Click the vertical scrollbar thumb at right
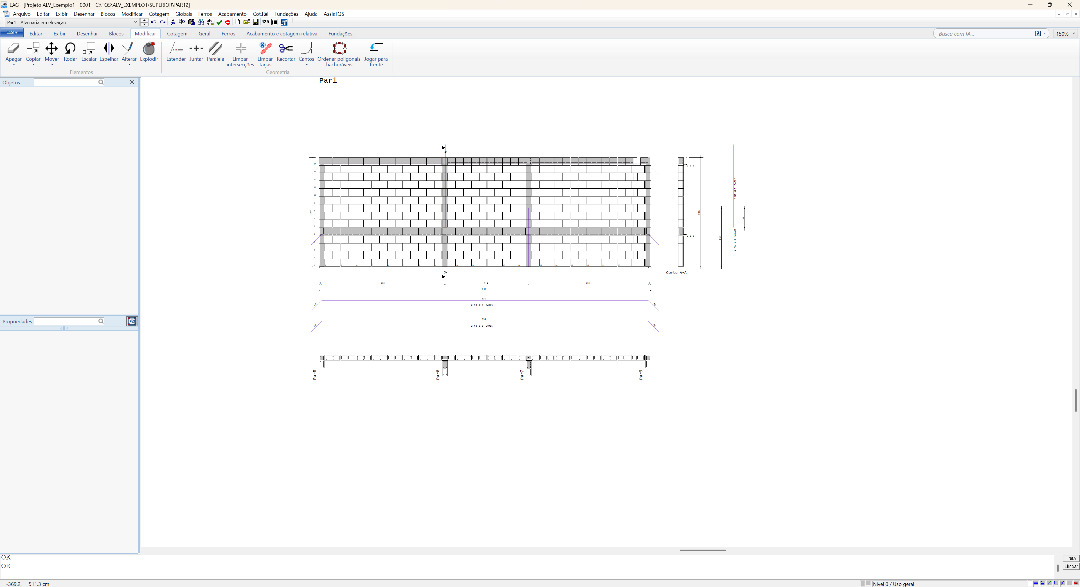This screenshot has height=587, width=1080. [x=1076, y=400]
